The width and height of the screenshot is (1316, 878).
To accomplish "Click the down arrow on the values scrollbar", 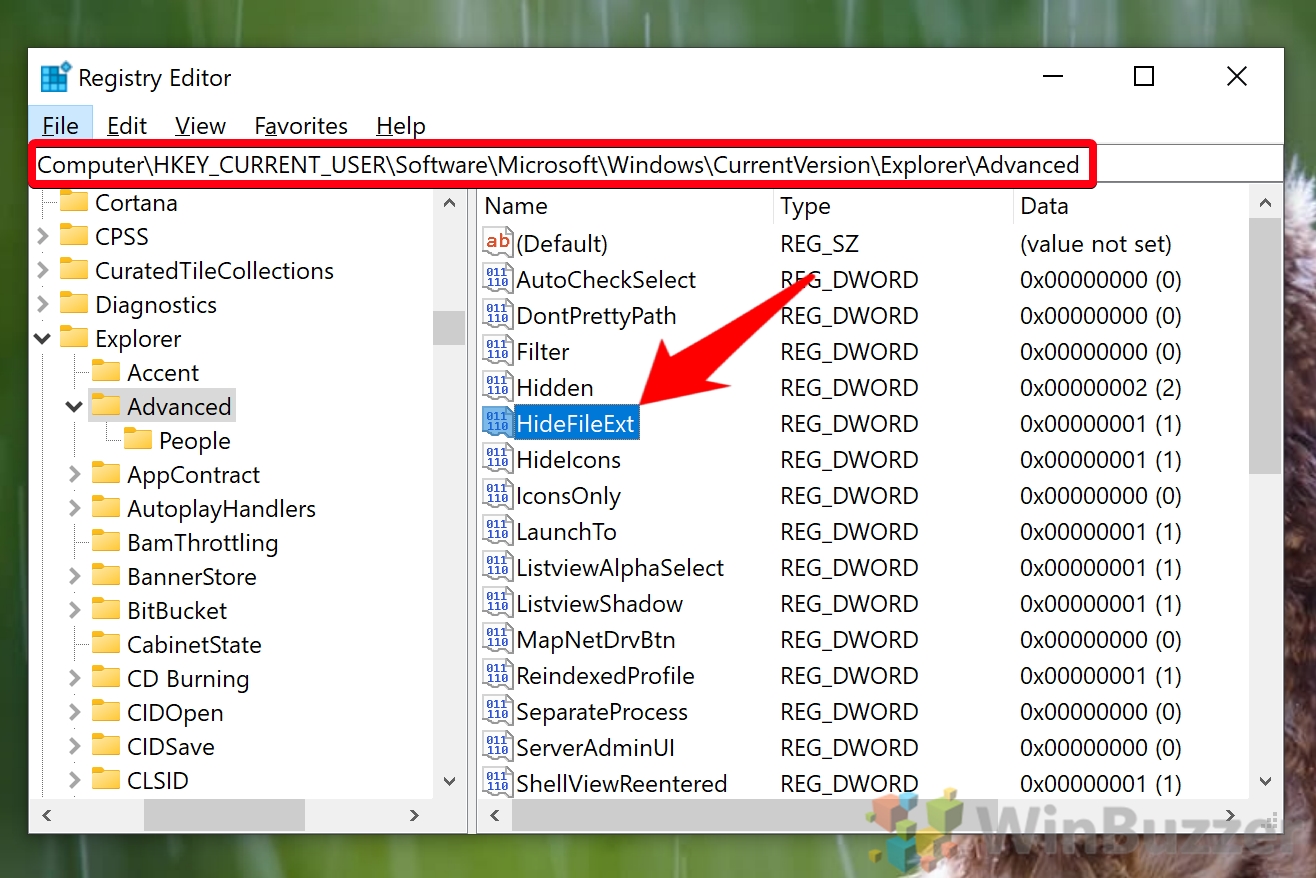I will (1266, 783).
